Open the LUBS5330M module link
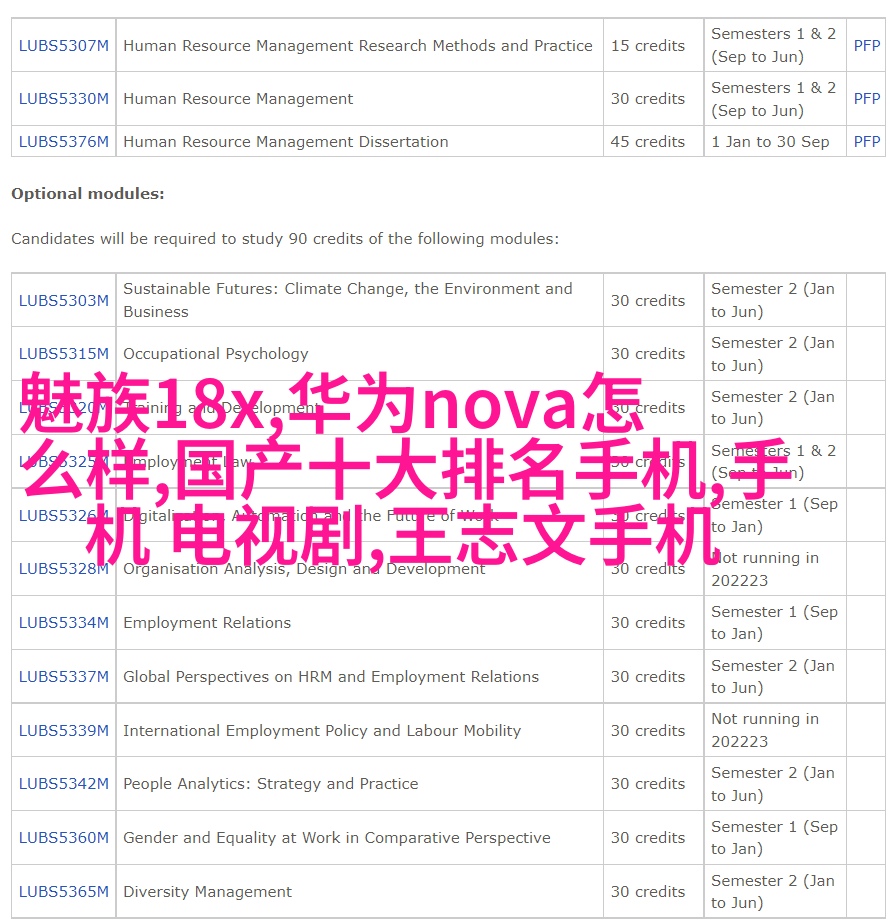Viewport: 895px width, 922px height. (64, 98)
